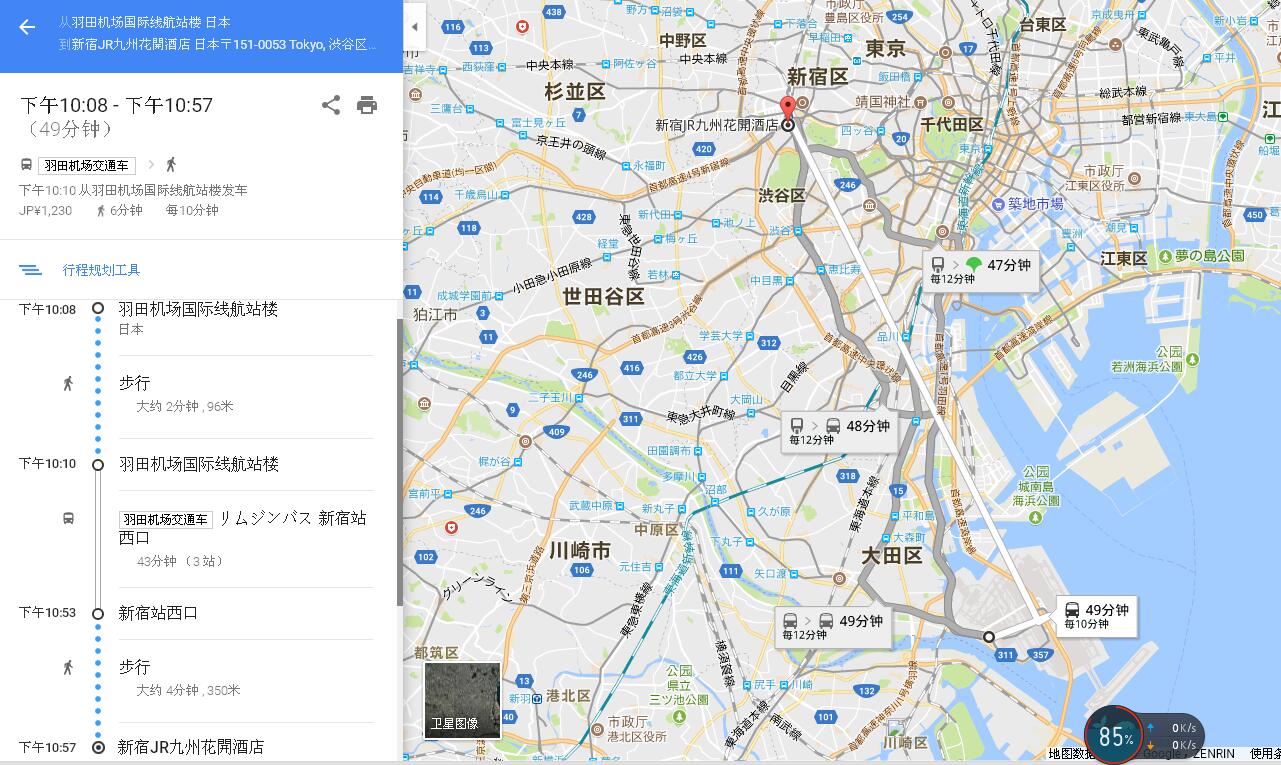The width and height of the screenshot is (1281, 765).
Task: Click the 千代田区 label on map
Action: pyautogui.click(x=952, y=124)
